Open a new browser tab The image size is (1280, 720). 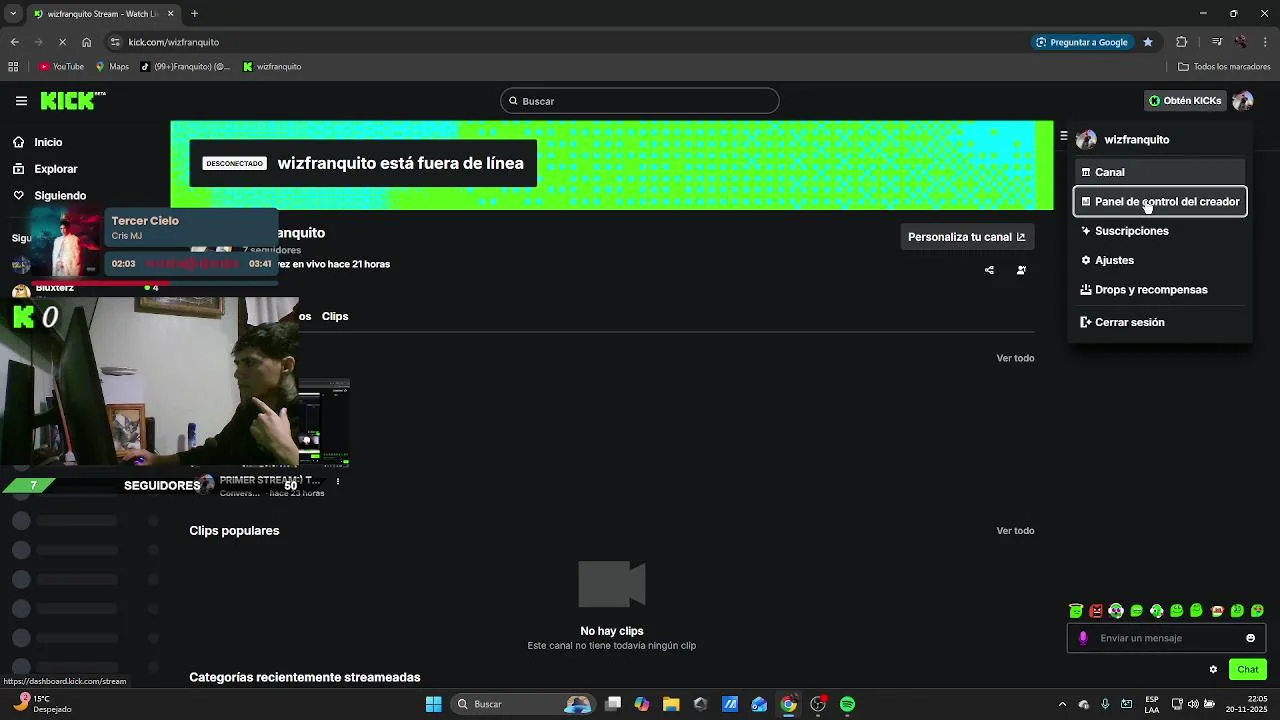click(x=194, y=14)
